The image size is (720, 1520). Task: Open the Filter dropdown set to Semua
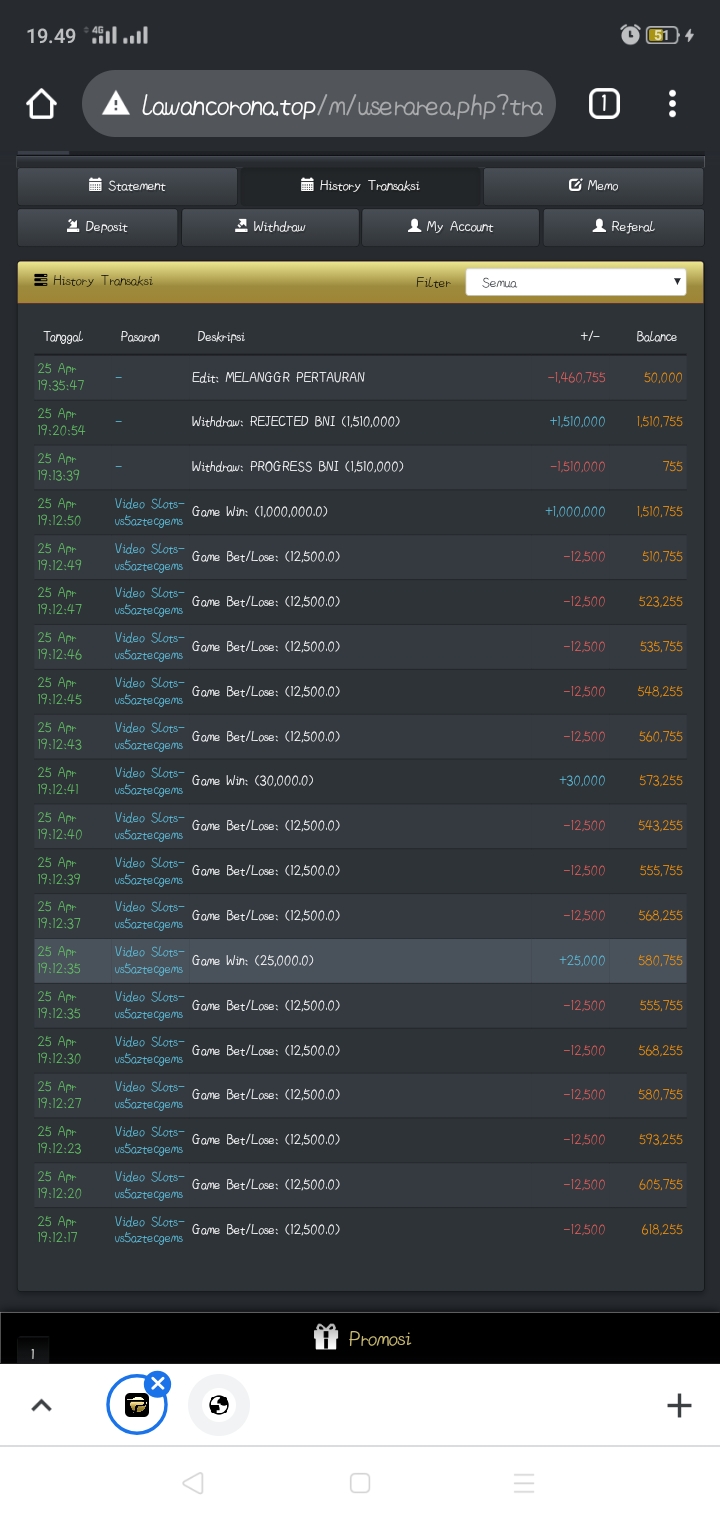[x=576, y=283]
